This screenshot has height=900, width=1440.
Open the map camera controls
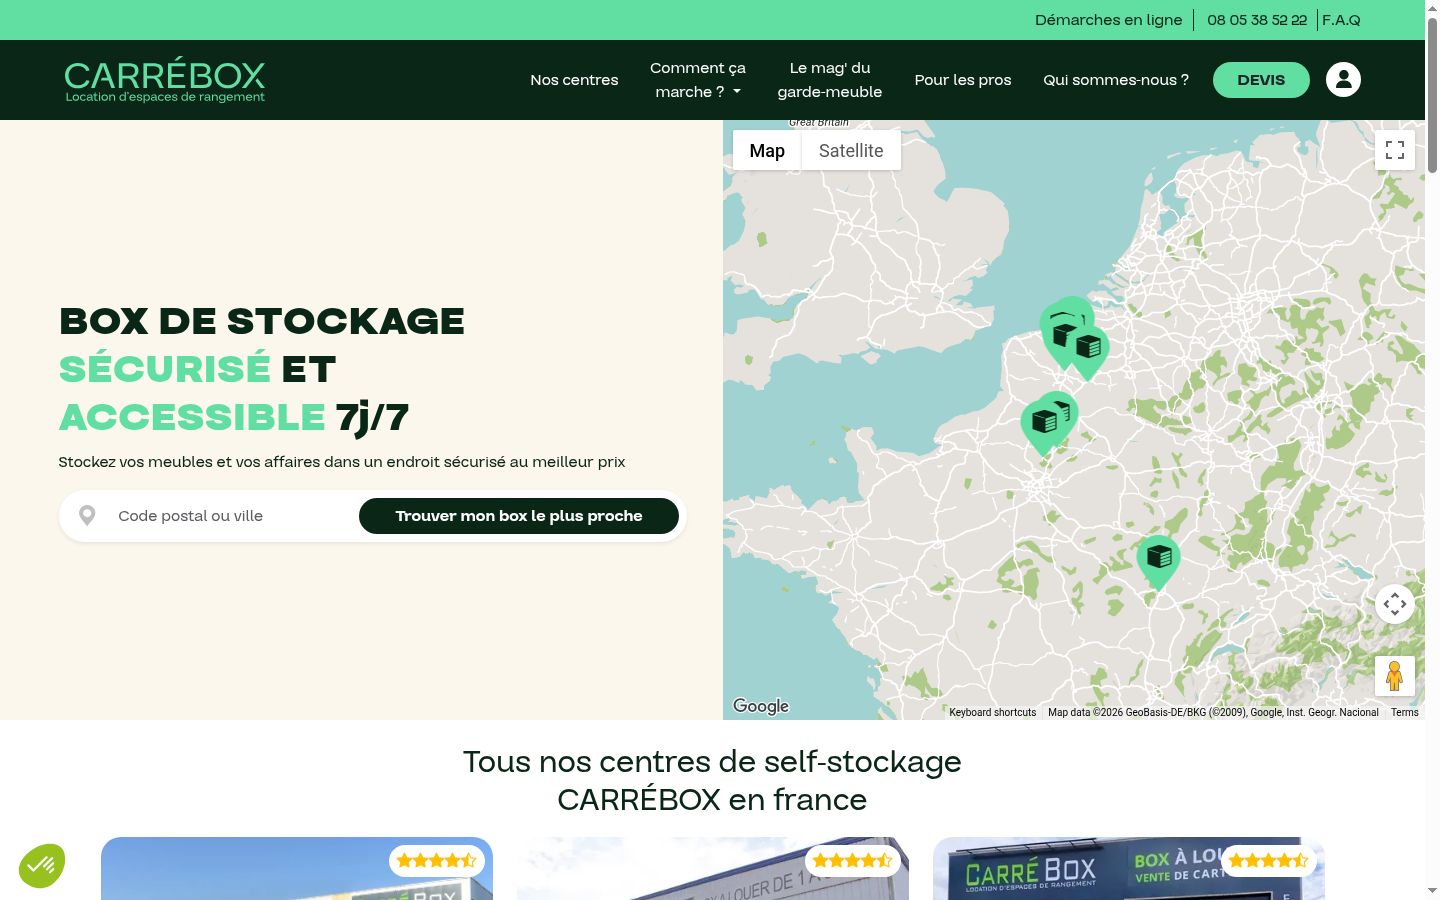[1395, 604]
